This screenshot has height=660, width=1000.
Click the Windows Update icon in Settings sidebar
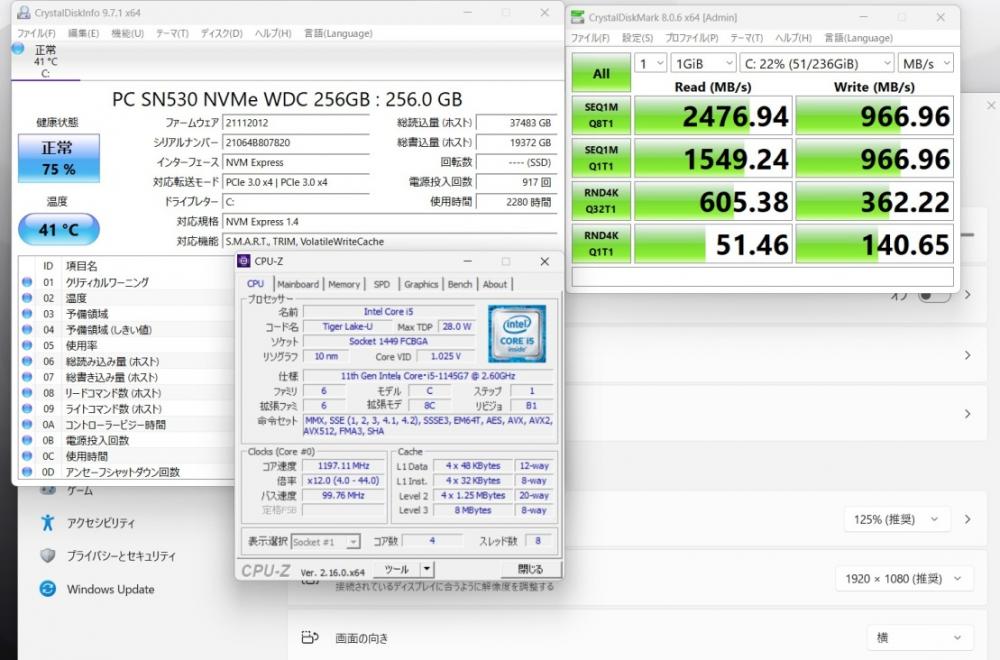click(48, 589)
